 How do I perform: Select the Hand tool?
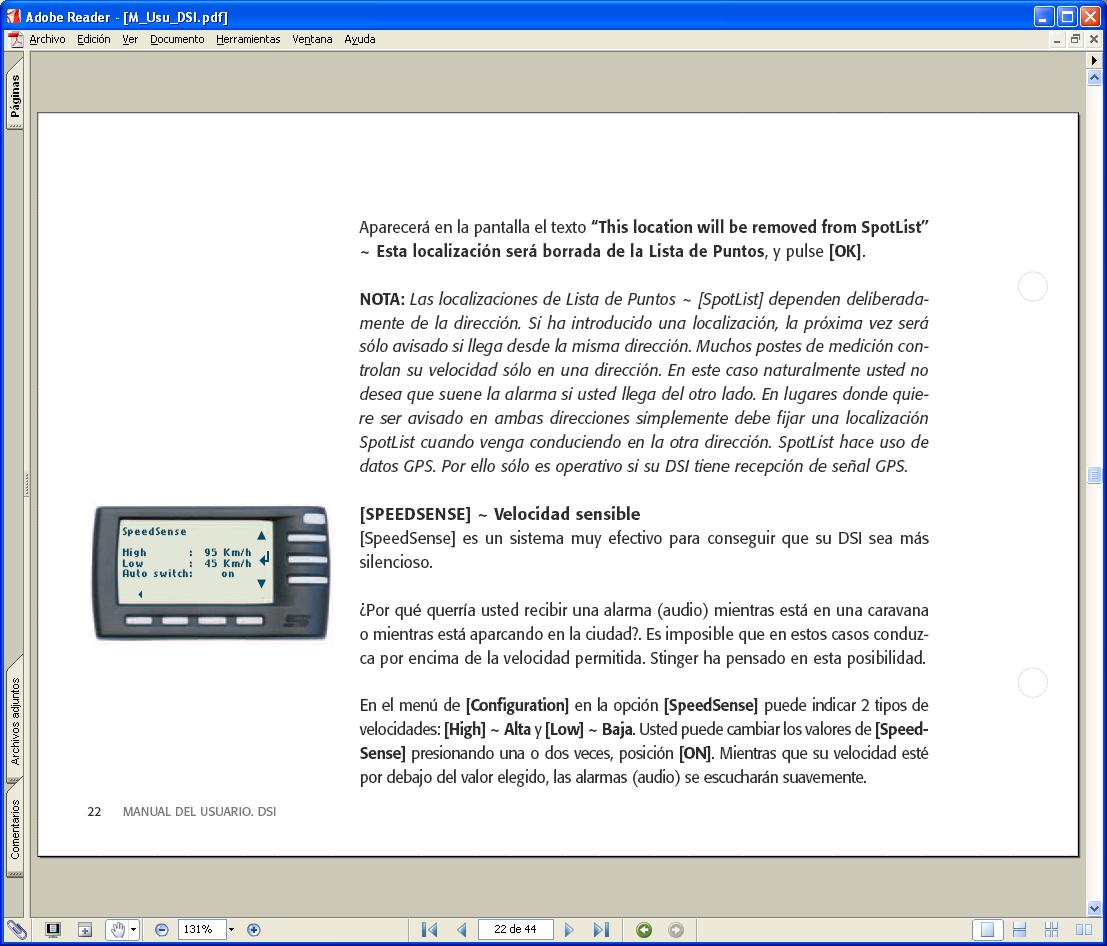117,930
